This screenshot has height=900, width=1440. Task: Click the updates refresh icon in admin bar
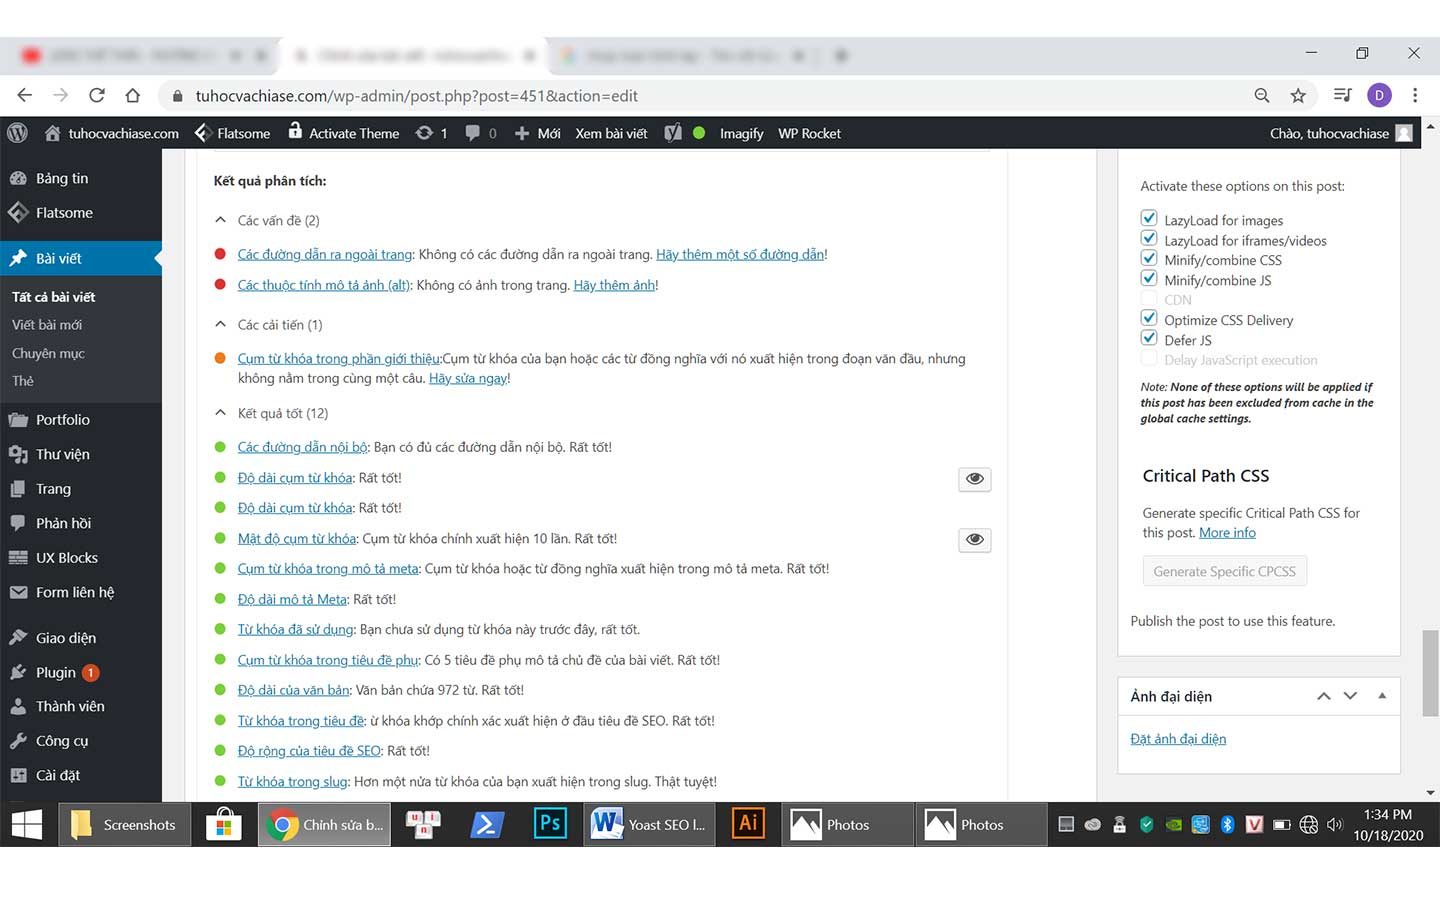click(x=425, y=133)
